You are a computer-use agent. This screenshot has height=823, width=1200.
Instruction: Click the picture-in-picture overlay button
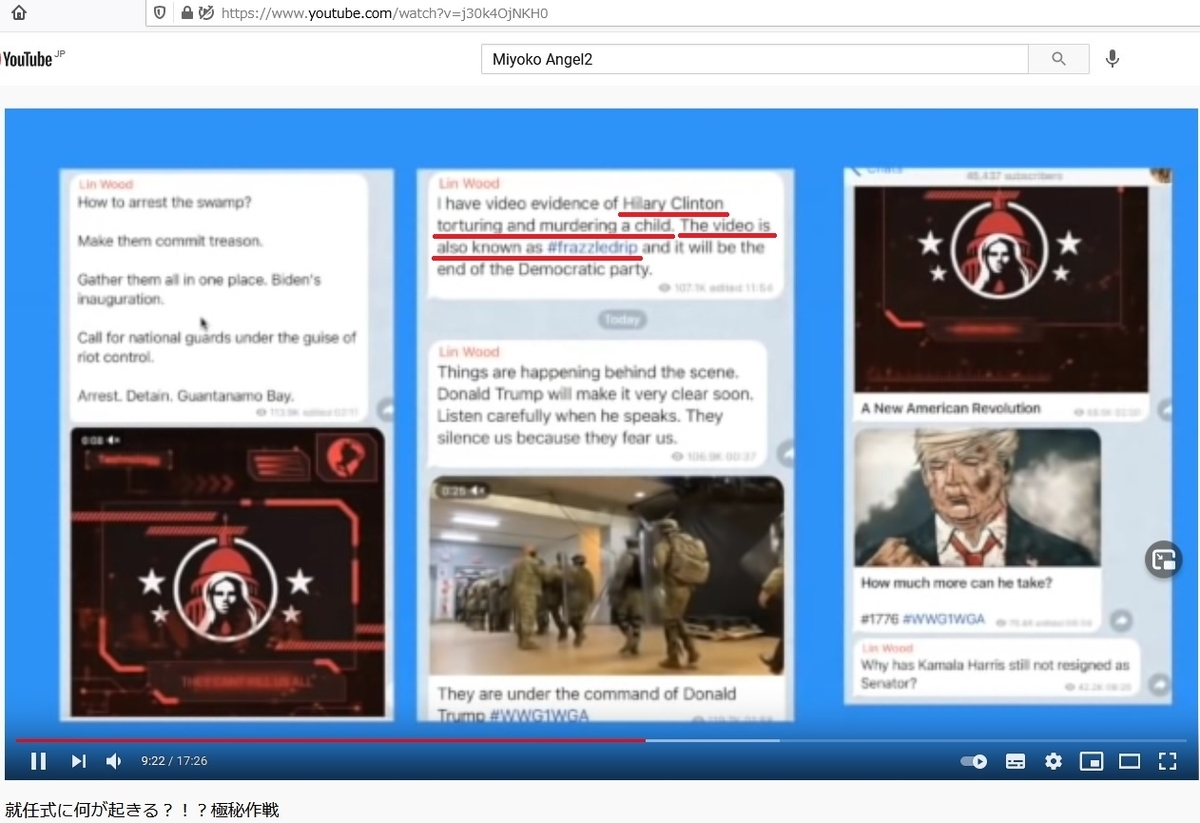(1164, 559)
